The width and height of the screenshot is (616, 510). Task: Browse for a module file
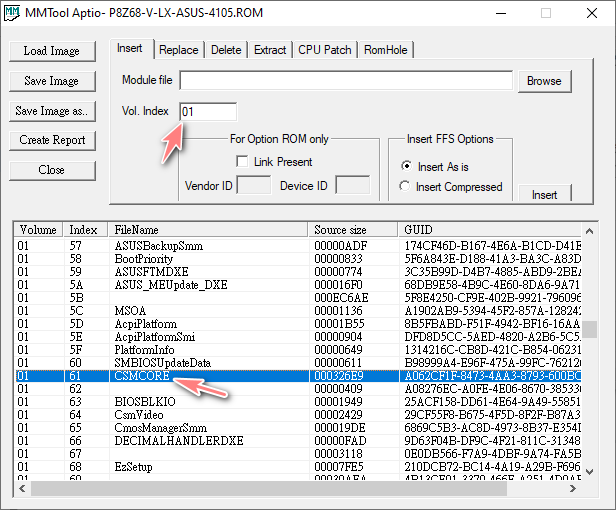[x=544, y=81]
